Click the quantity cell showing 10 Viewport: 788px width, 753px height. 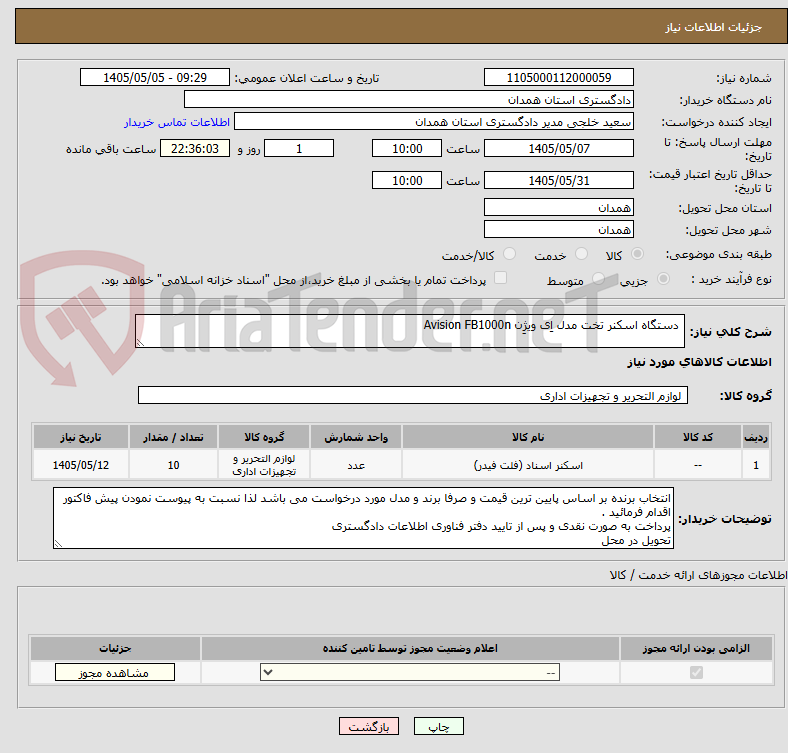coord(173,465)
